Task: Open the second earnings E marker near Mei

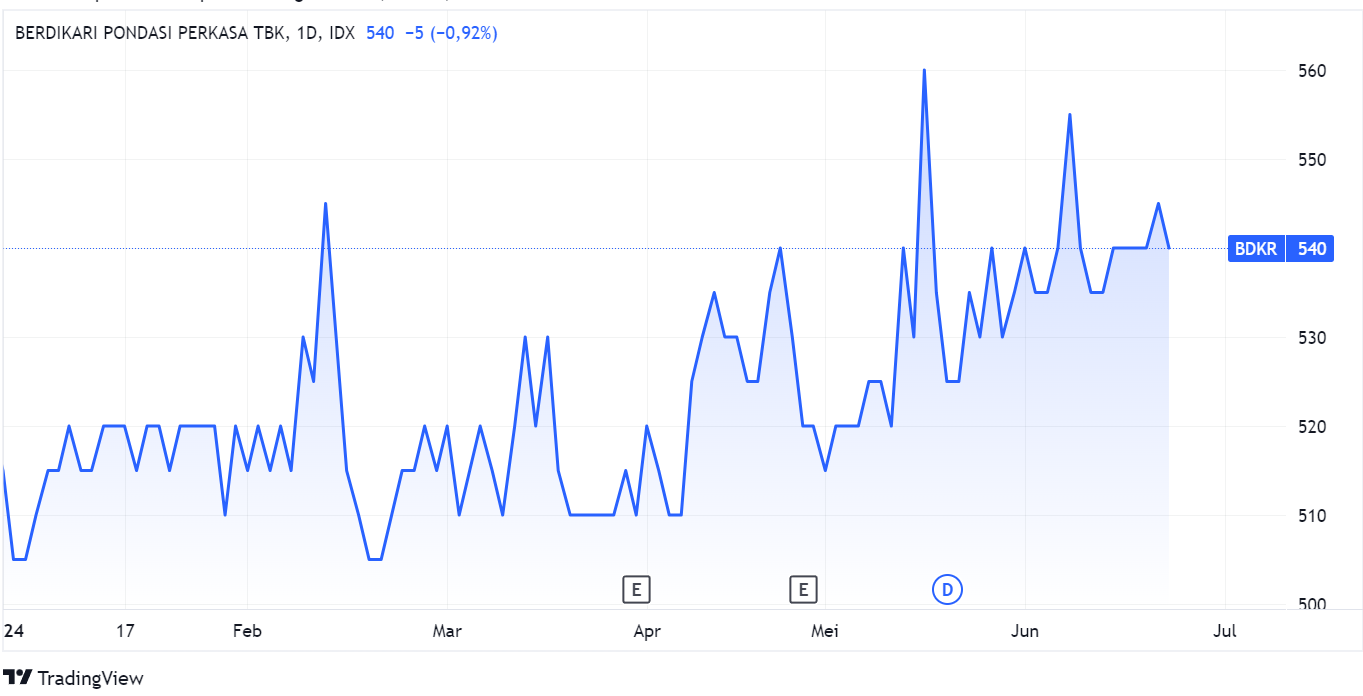Action: (x=803, y=590)
